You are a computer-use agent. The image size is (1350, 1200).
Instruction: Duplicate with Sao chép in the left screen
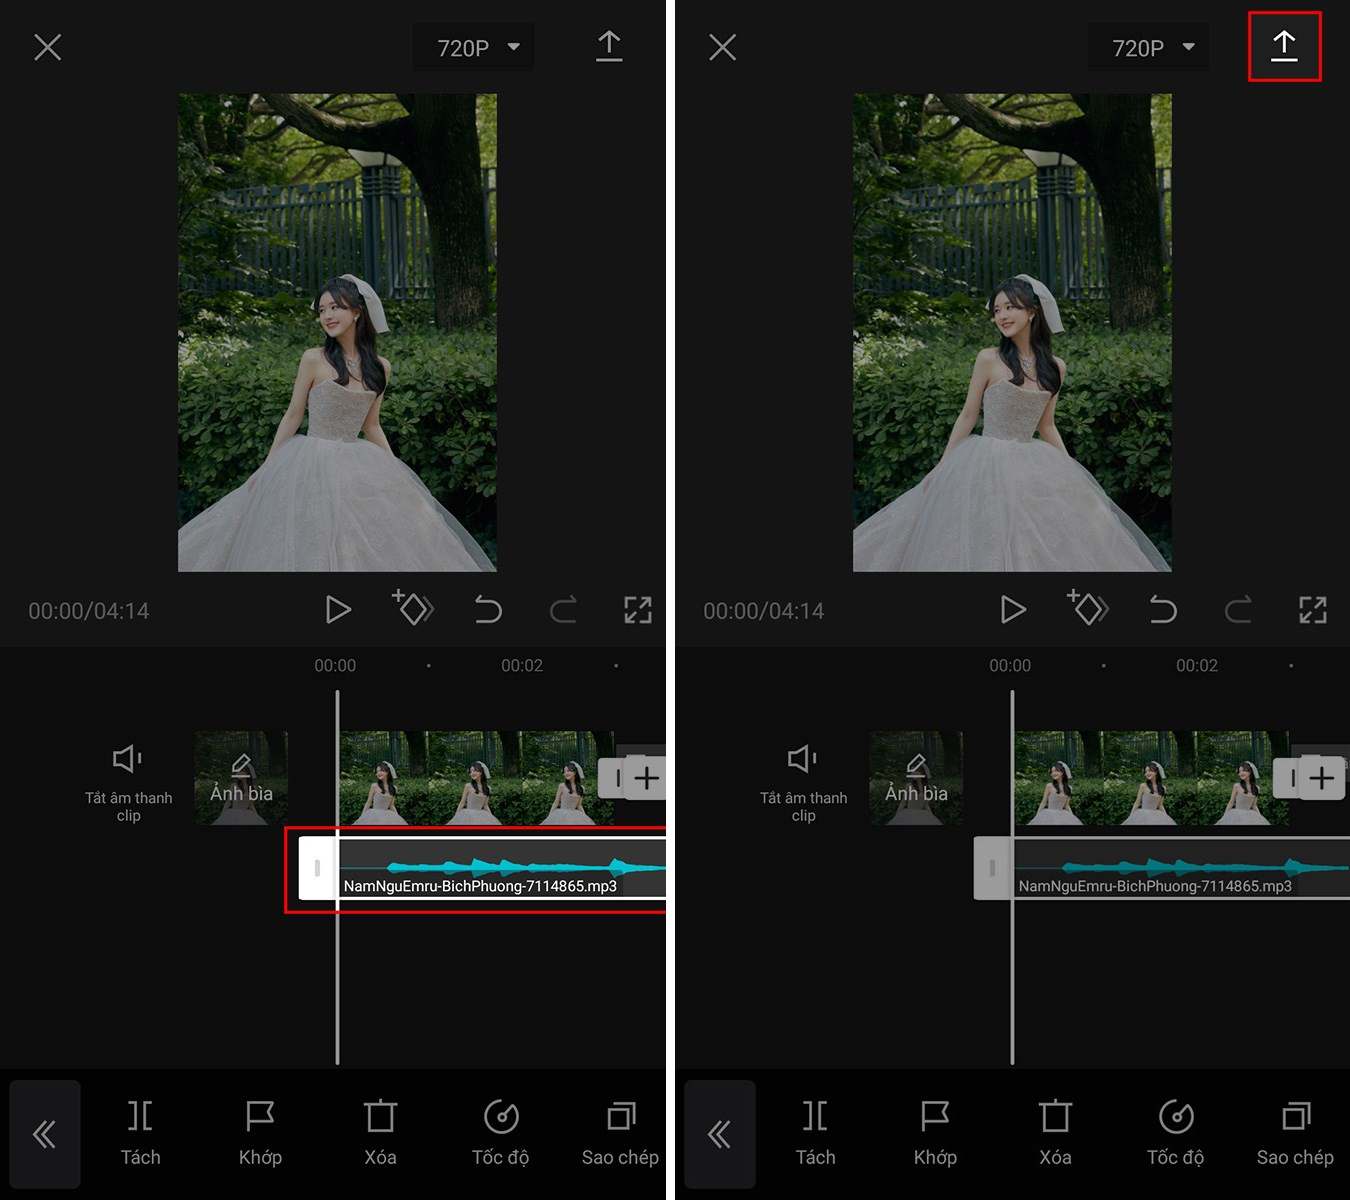(x=620, y=1134)
